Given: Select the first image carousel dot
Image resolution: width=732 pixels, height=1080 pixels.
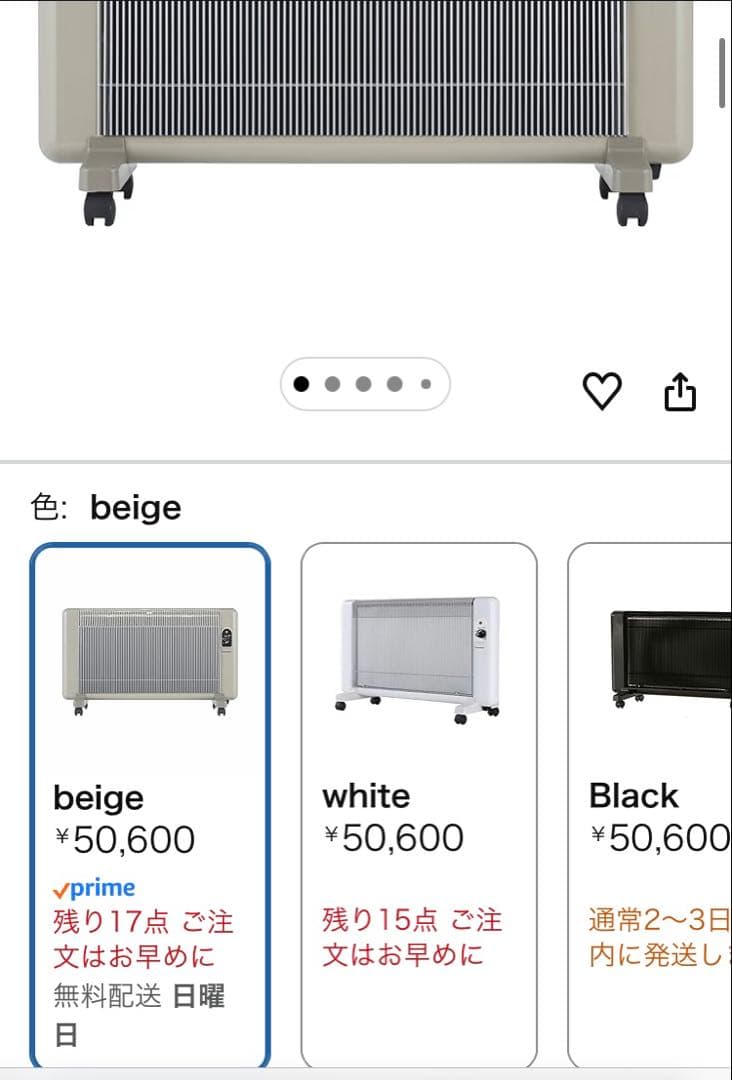Looking at the screenshot, I should tap(302, 384).
